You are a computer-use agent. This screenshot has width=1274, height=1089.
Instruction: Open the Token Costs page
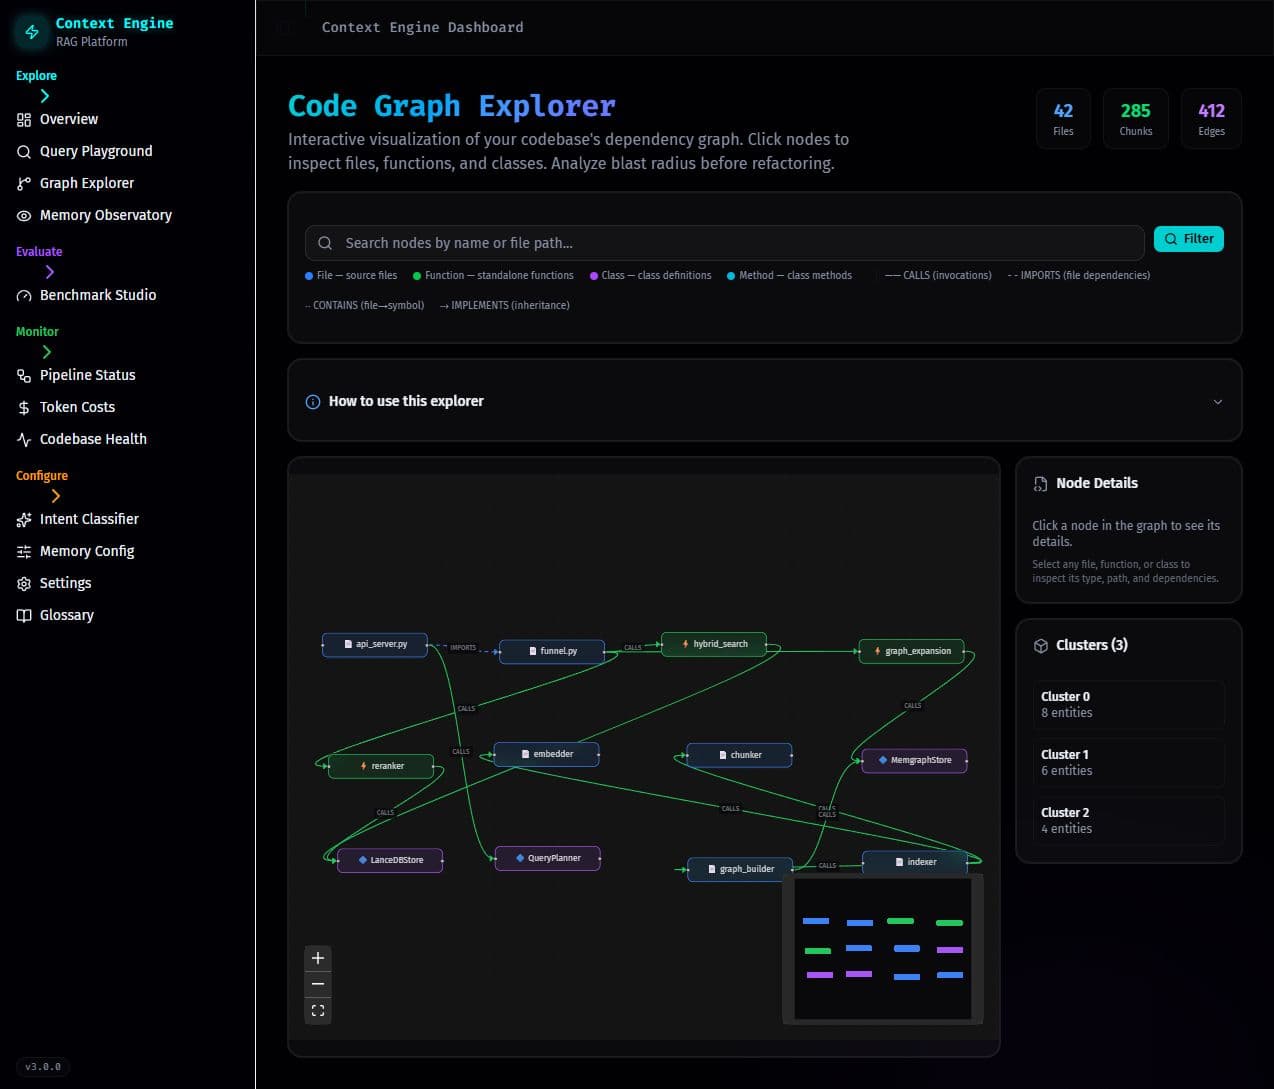(x=77, y=407)
